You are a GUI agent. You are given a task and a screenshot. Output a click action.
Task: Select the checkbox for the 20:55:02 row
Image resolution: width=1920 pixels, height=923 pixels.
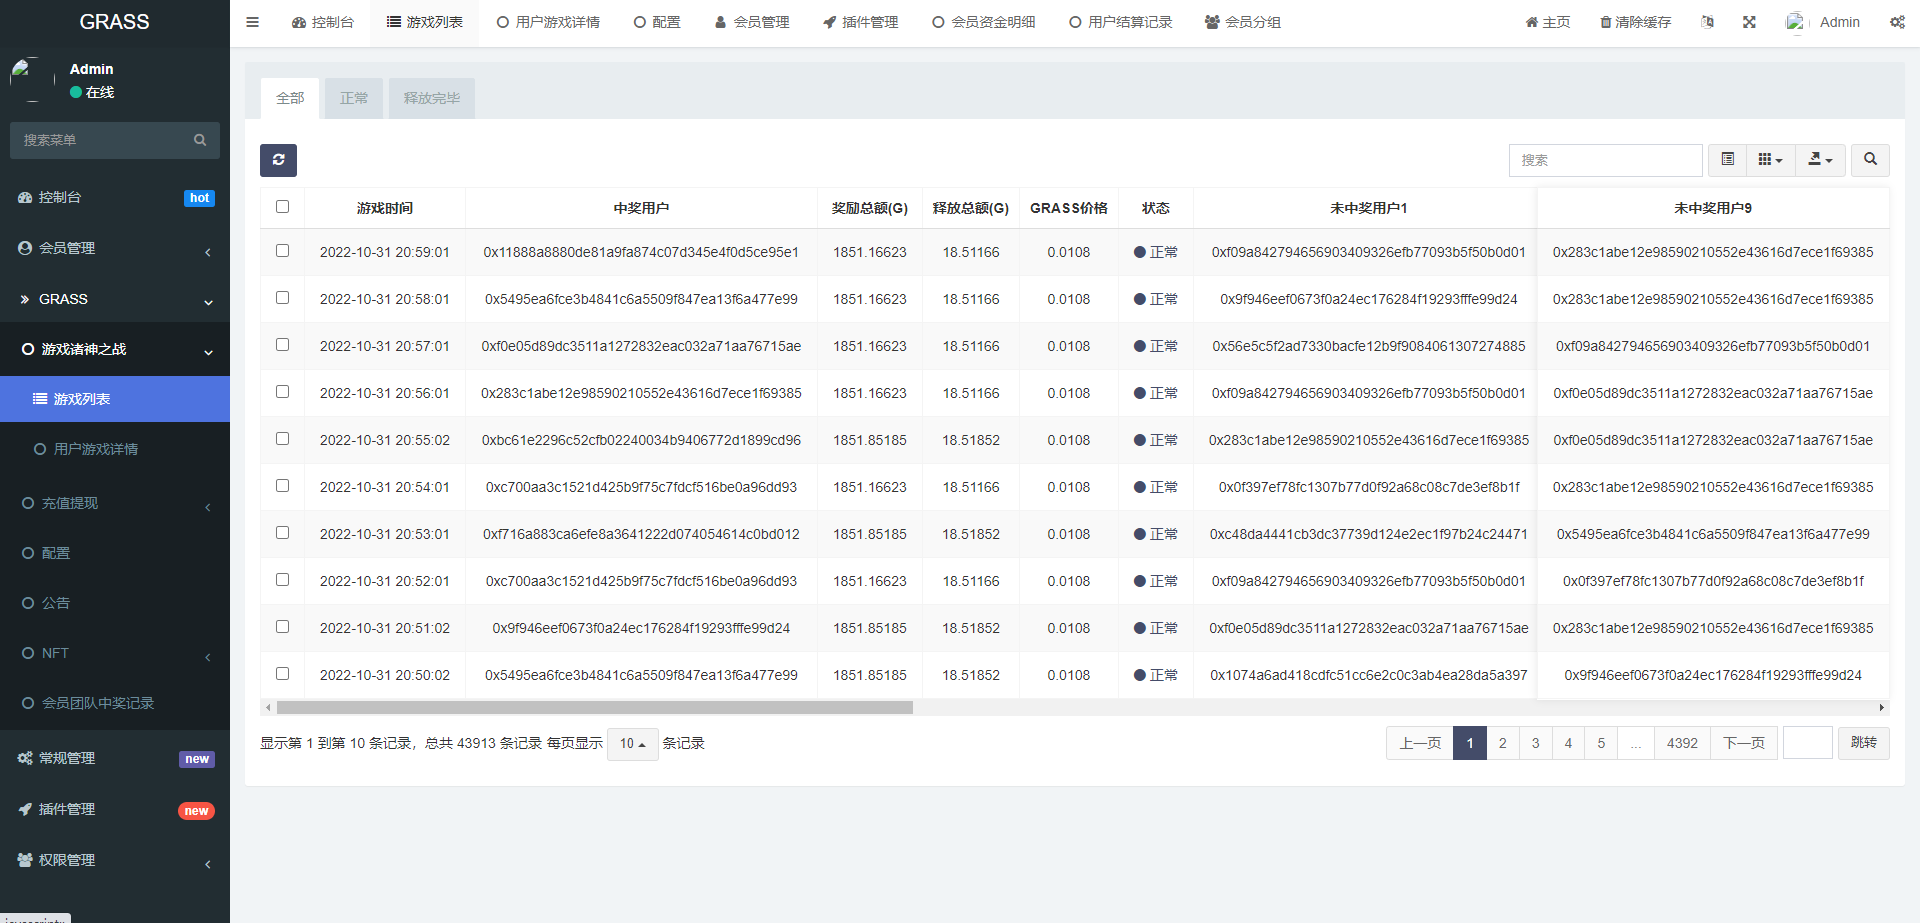282,439
